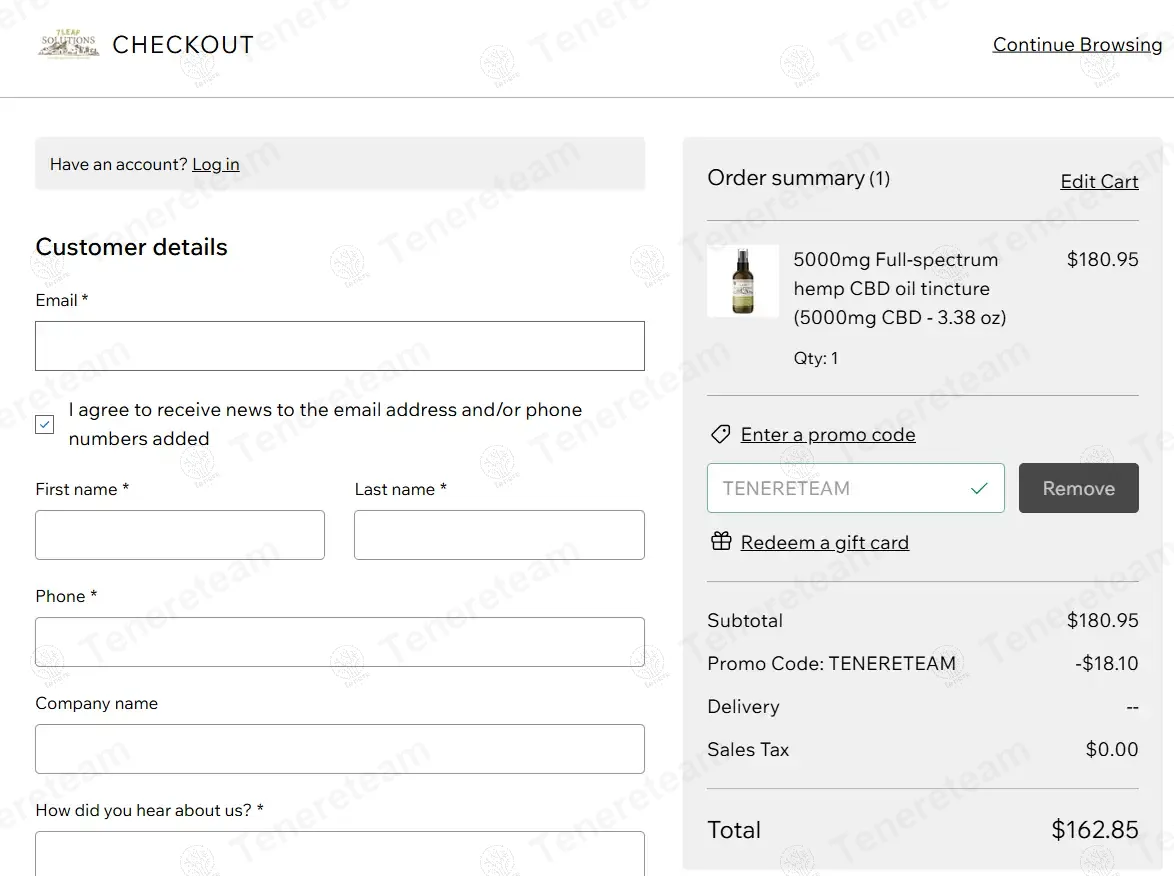
Task: Click the Phone number field
Action: tap(340, 642)
